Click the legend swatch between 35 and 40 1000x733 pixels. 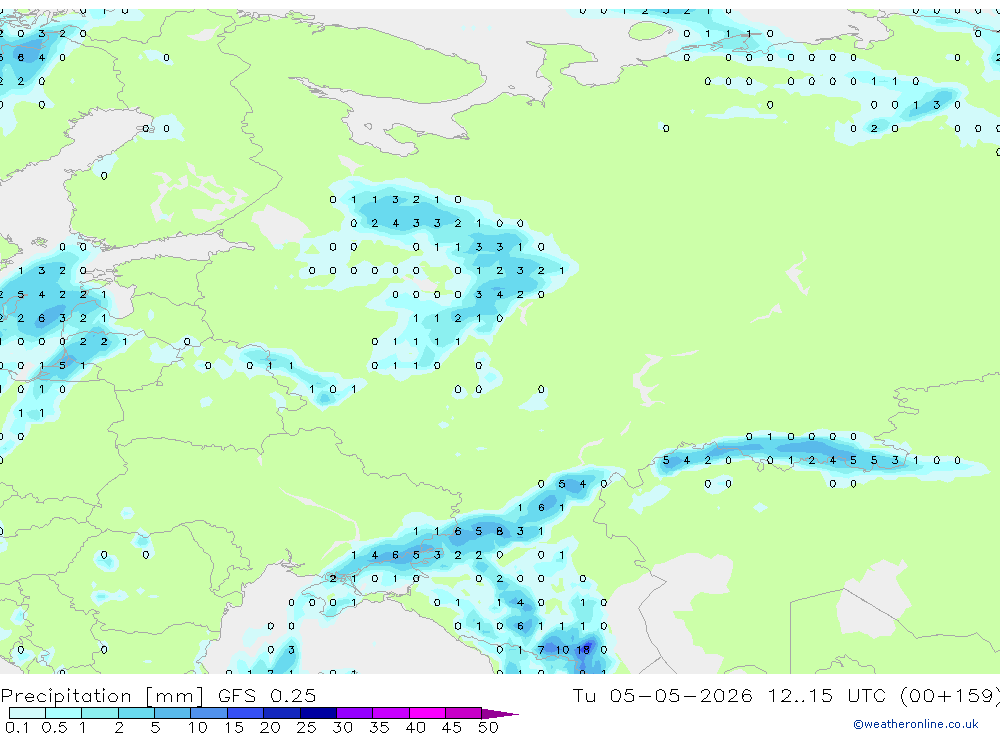(391, 713)
